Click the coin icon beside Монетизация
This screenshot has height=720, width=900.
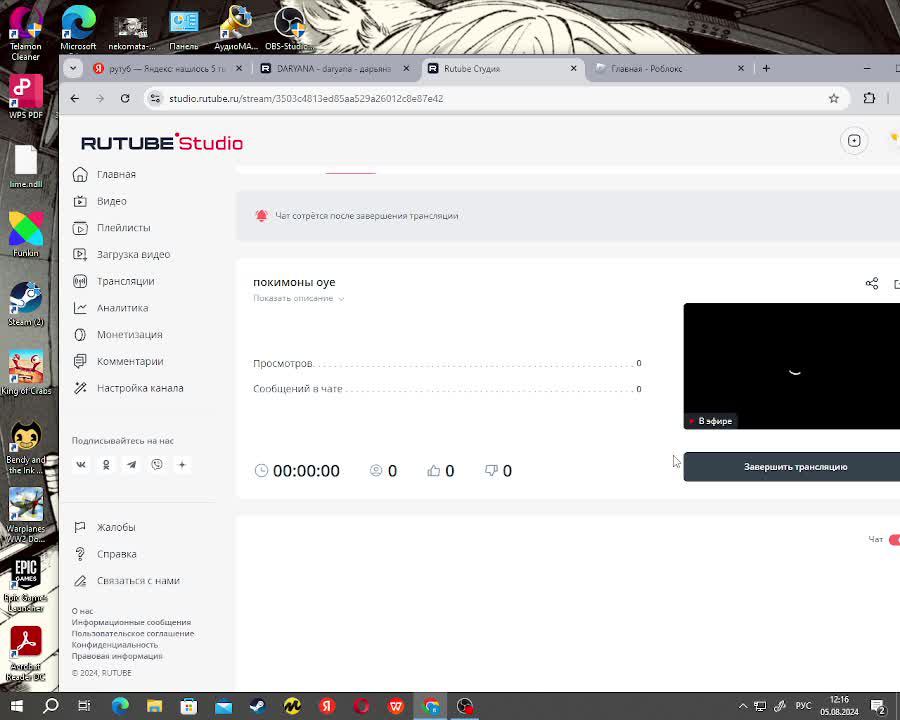coord(80,335)
